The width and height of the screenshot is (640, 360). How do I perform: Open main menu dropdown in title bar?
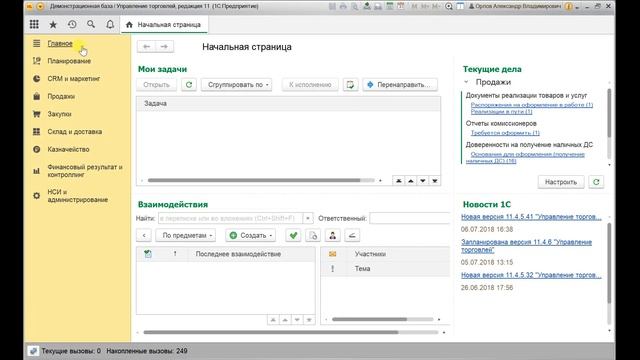click(x=40, y=6)
